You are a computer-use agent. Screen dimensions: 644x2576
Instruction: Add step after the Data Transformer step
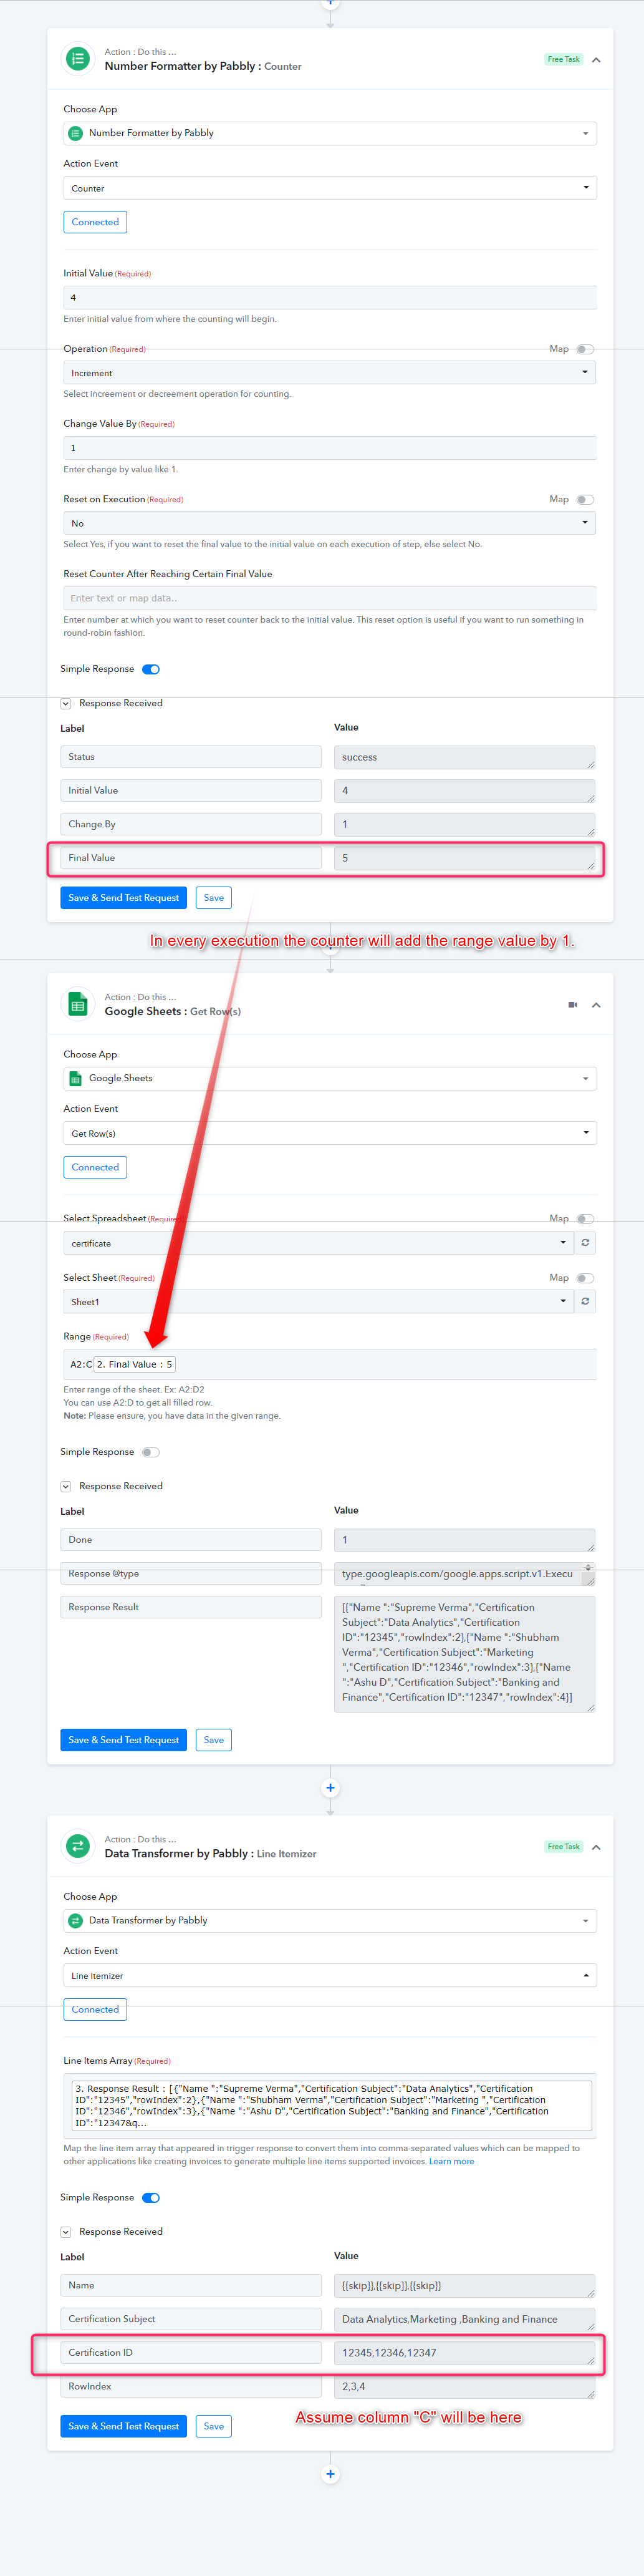click(x=330, y=2474)
